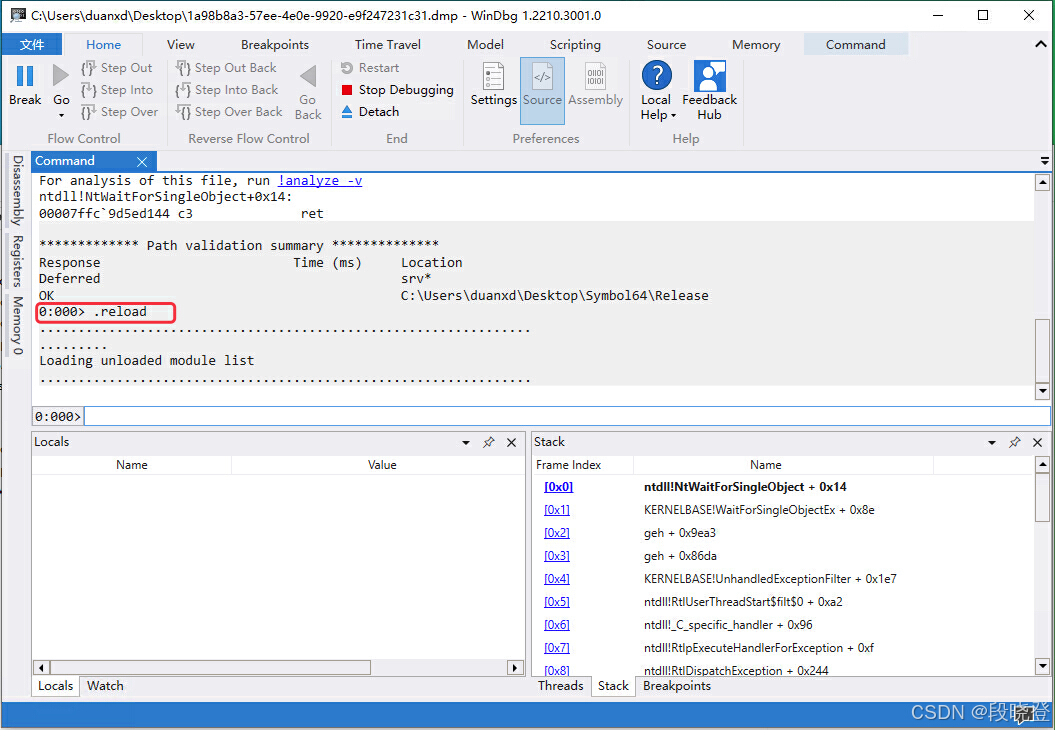Click the Restart button

370,67
